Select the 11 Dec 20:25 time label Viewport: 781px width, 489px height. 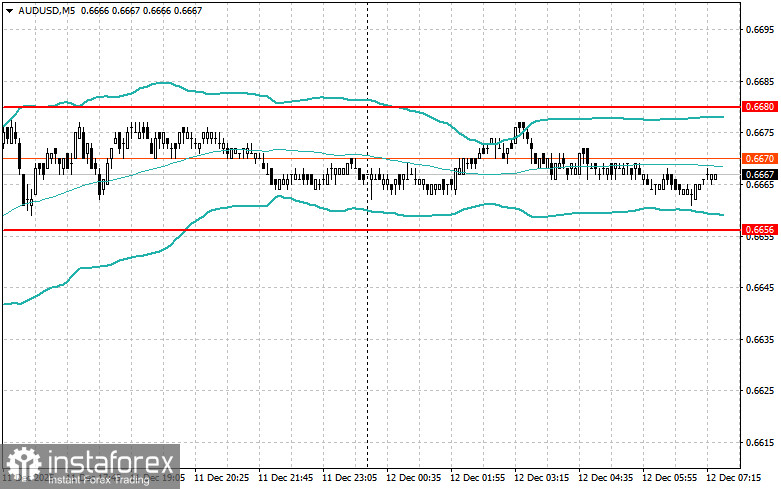click(222, 478)
